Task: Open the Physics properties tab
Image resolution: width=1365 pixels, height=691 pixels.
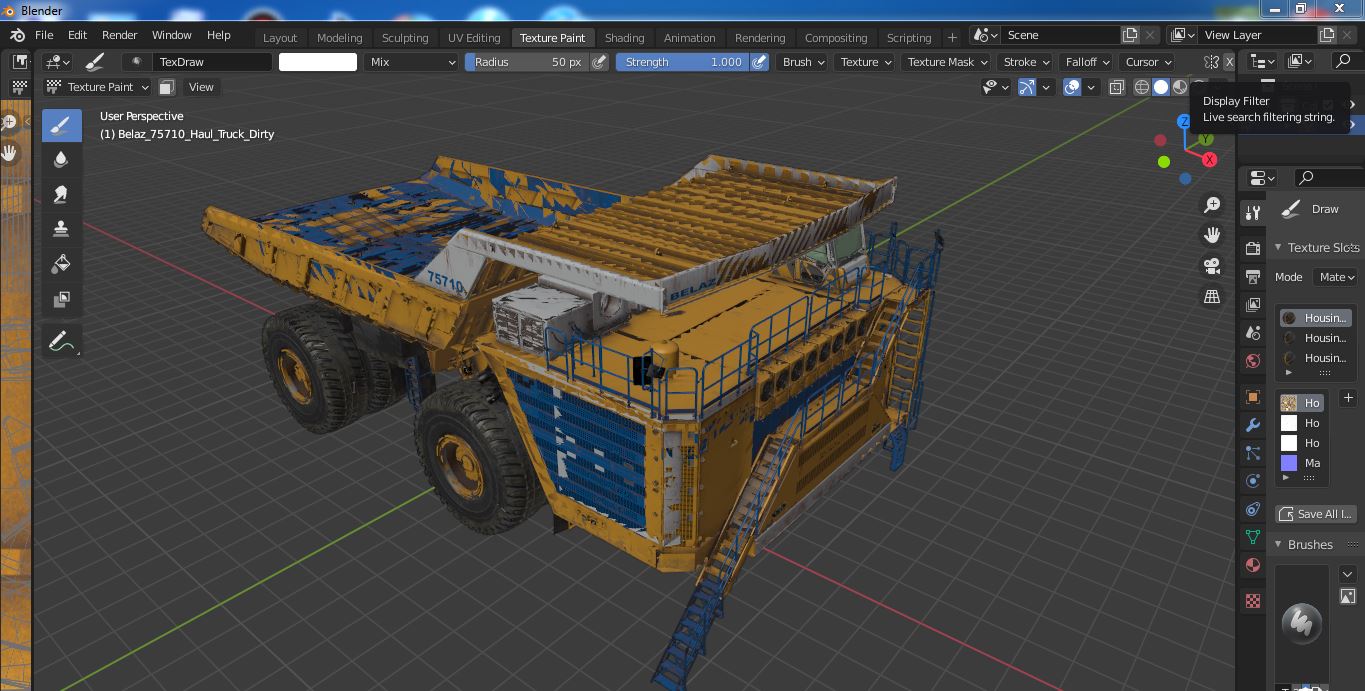Action: (1252, 481)
